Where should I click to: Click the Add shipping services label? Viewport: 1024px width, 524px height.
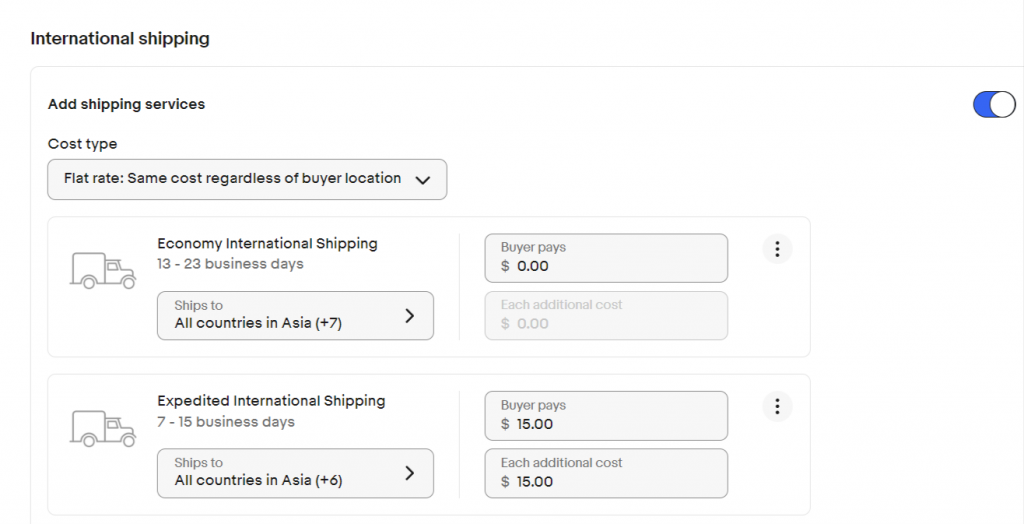click(x=126, y=104)
